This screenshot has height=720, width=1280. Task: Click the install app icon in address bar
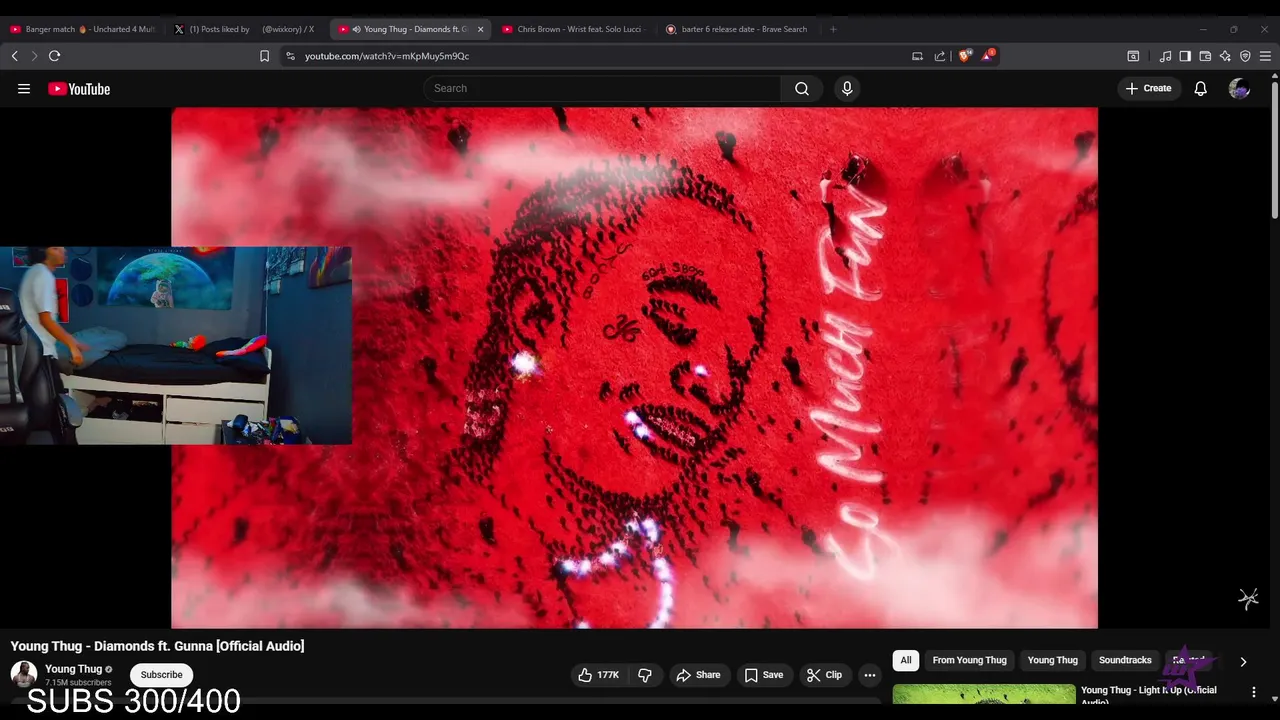pyautogui.click(x=917, y=56)
